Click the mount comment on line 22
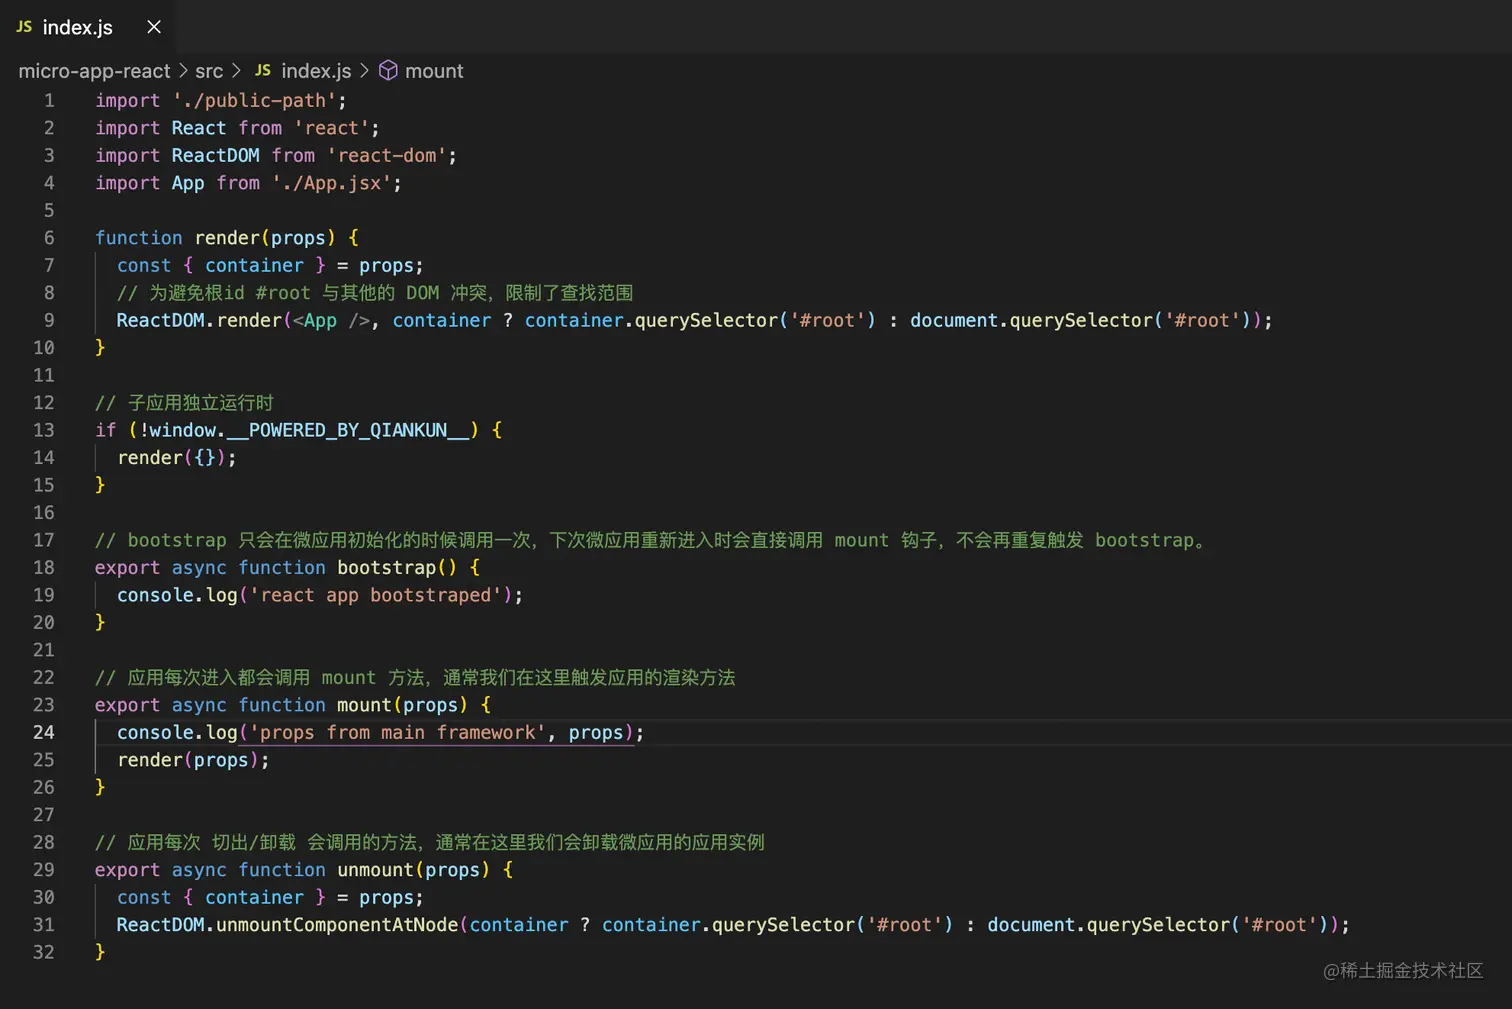Screen dimensions: 1512x1009 pyautogui.click(x=415, y=678)
